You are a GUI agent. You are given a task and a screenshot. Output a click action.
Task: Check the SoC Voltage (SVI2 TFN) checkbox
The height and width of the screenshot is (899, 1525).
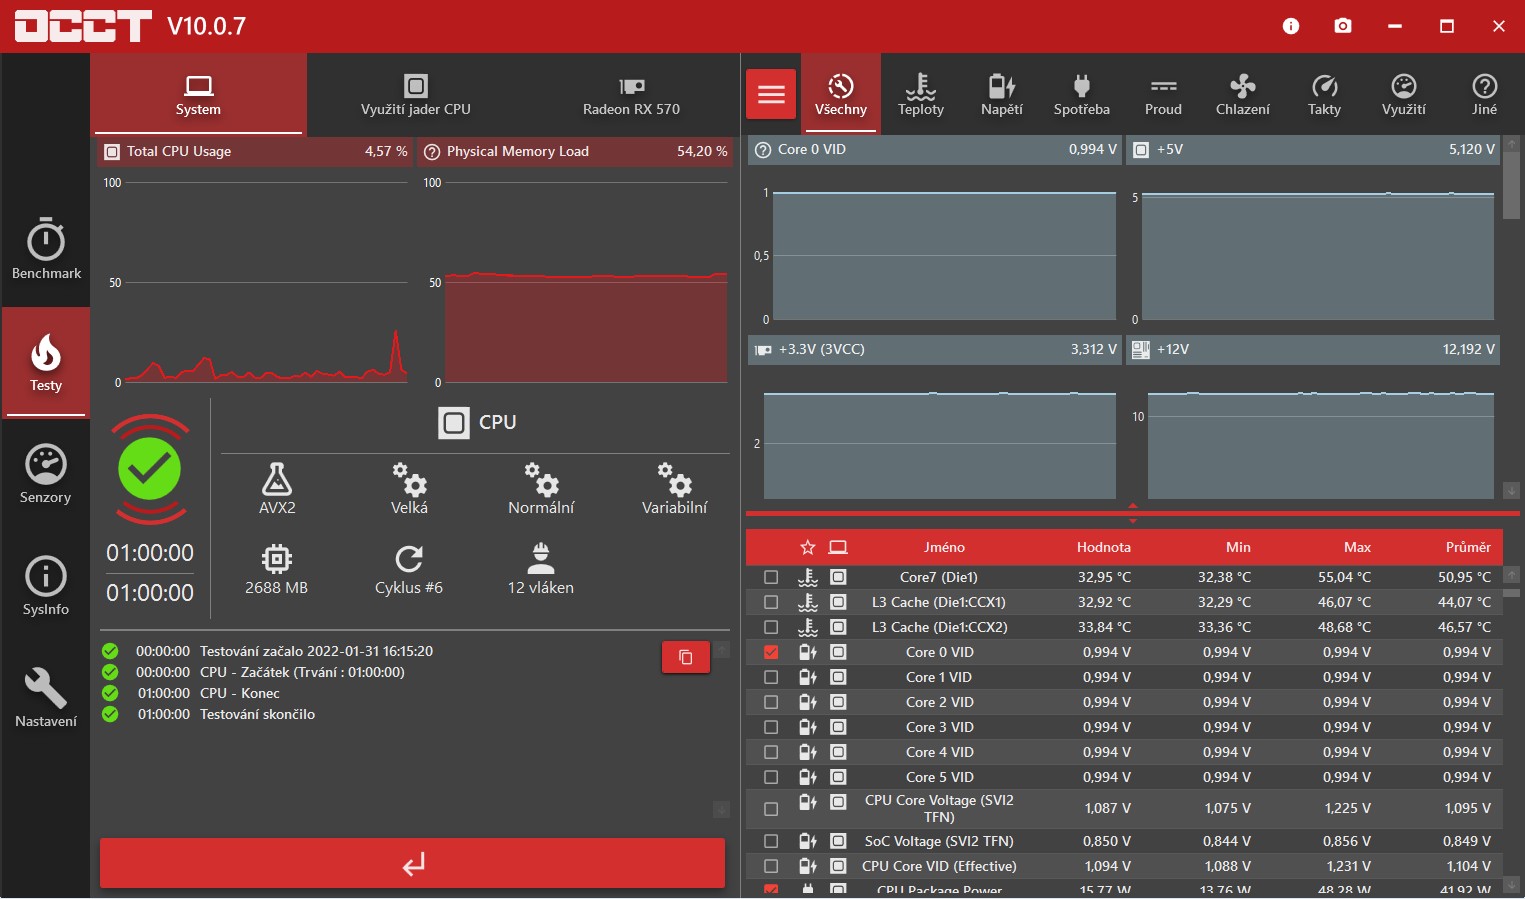[771, 841]
